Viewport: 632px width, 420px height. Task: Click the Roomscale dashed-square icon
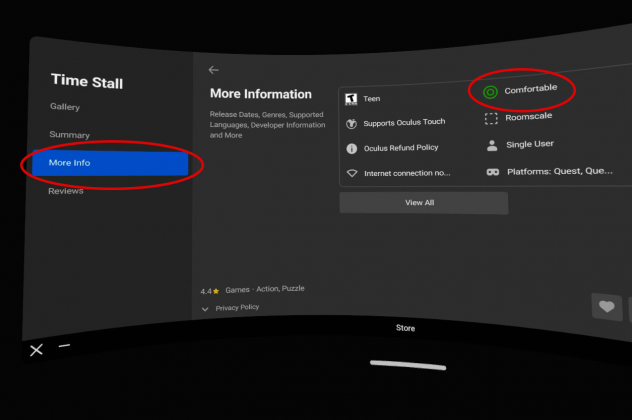(491, 119)
